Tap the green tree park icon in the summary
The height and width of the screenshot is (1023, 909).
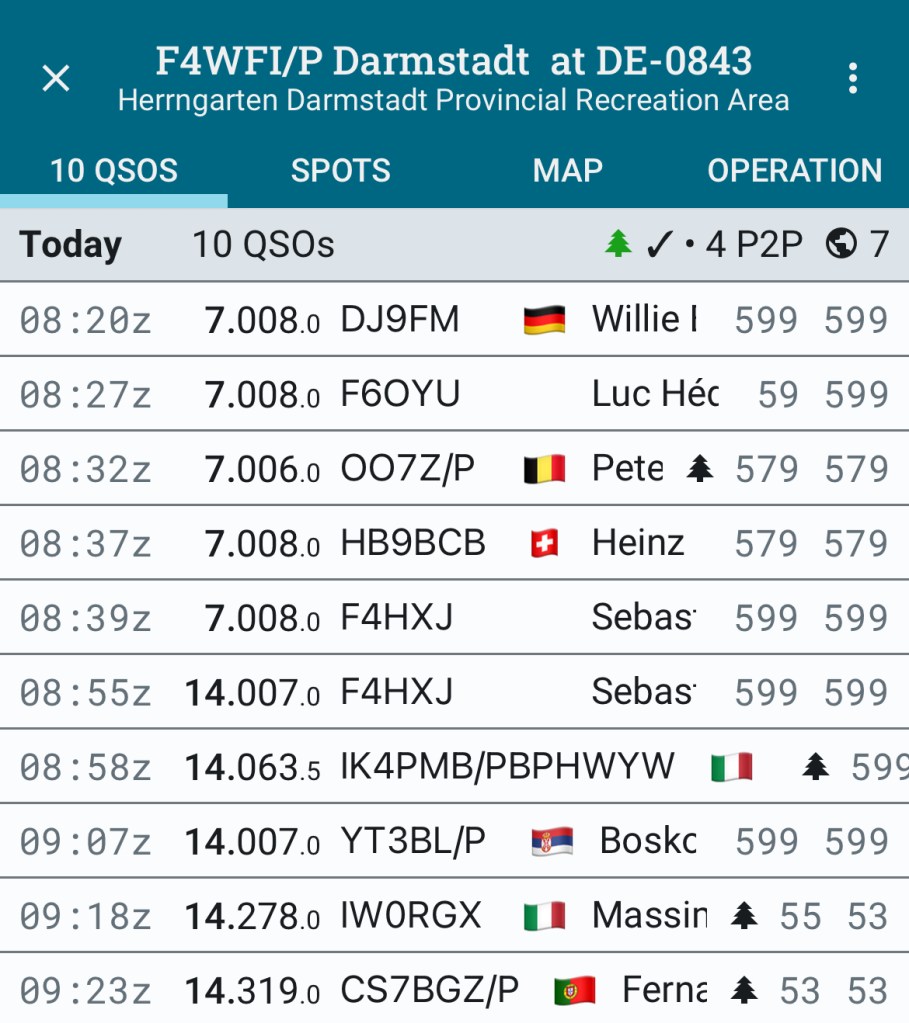pos(619,244)
